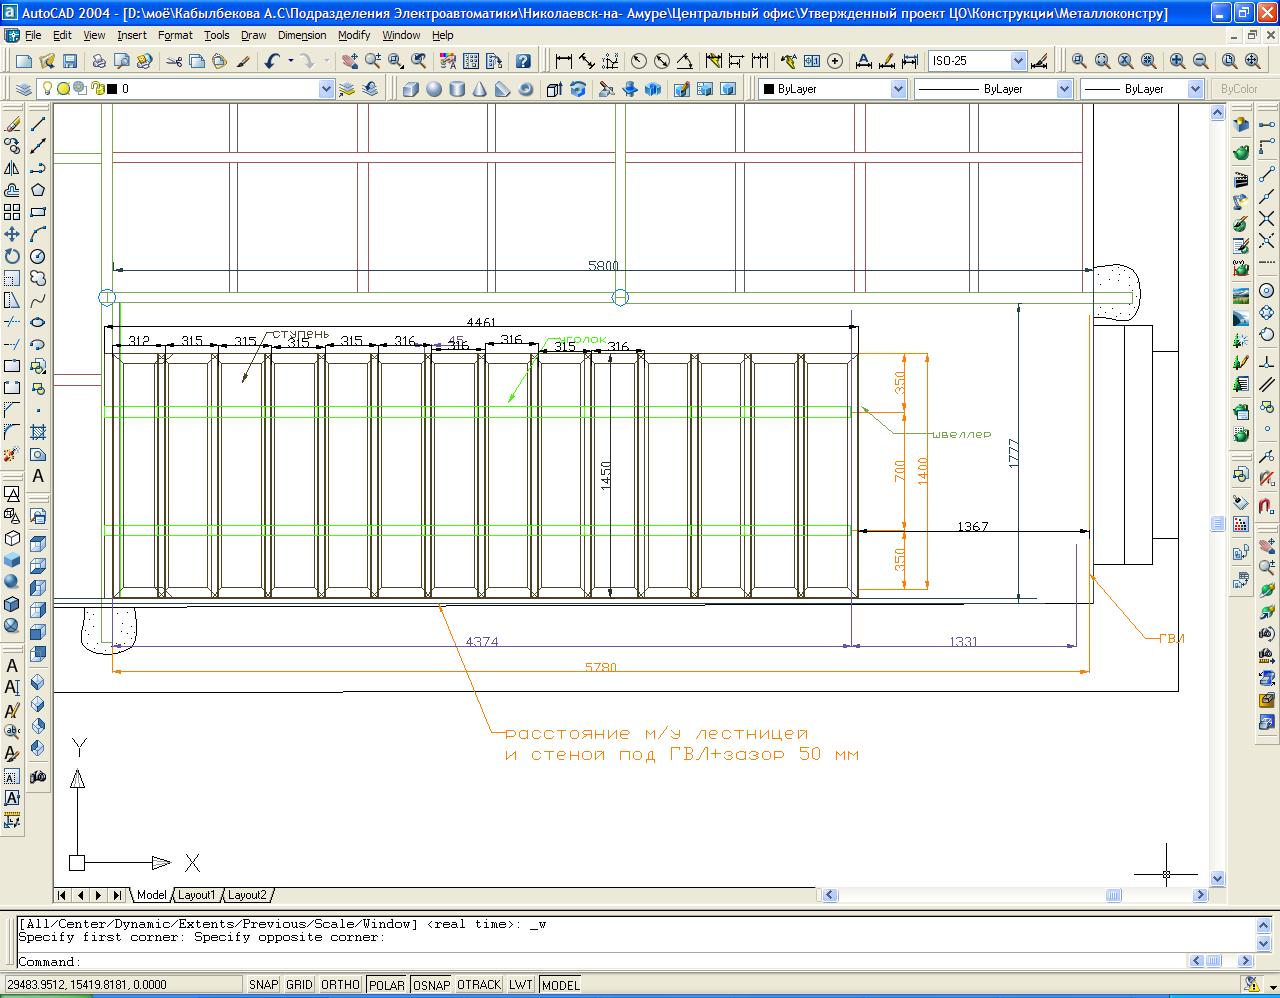The width and height of the screenshot is (1280, 998).
Task: Disable POLAR tracking in status bar
Action: [x=386, y=985]
